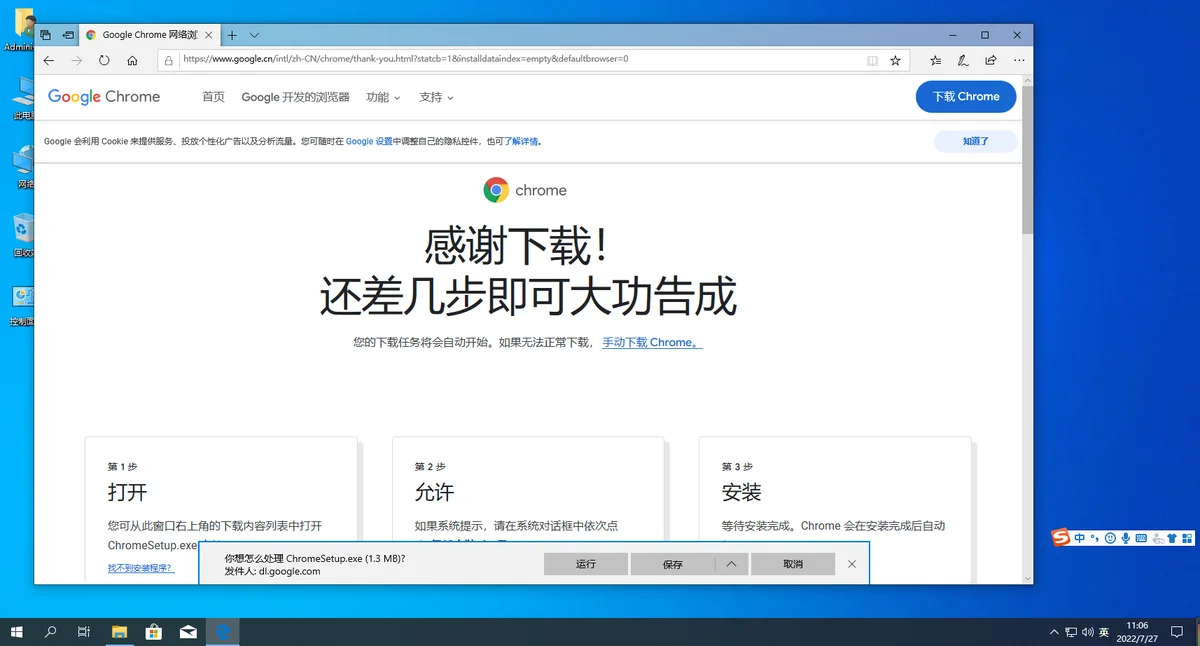Viewport: 1200px width, 646px height.
Task: Click the share page icon
Action: [991, 60]
